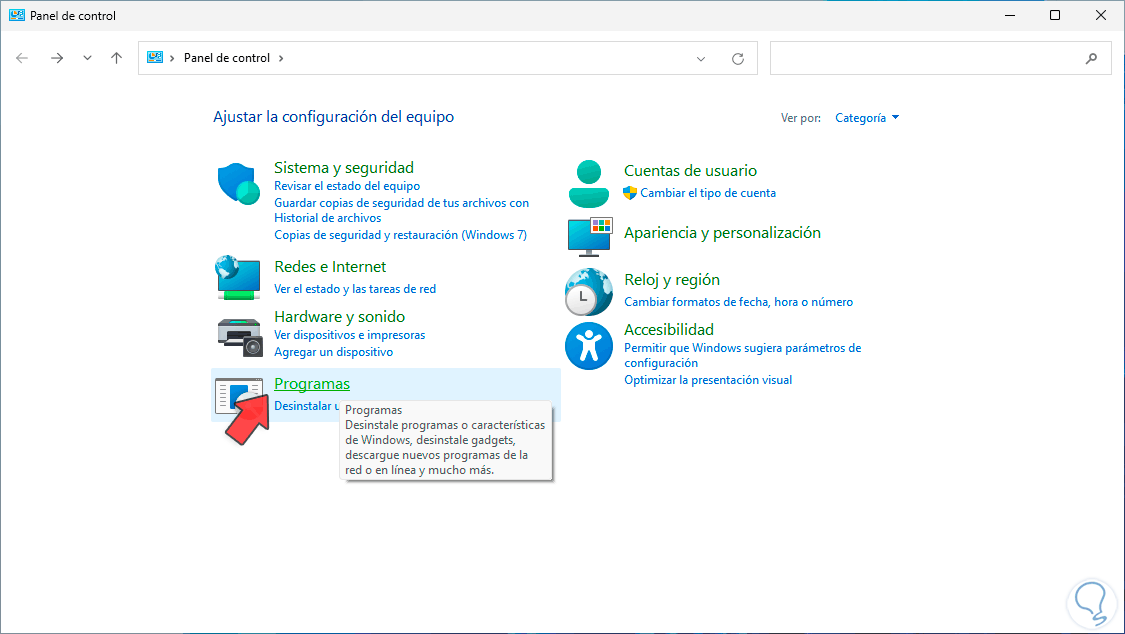Screen dimensions: 1125x634
Task: Open the Accesibilidad figure icon
Action: [x=588, y=346]
